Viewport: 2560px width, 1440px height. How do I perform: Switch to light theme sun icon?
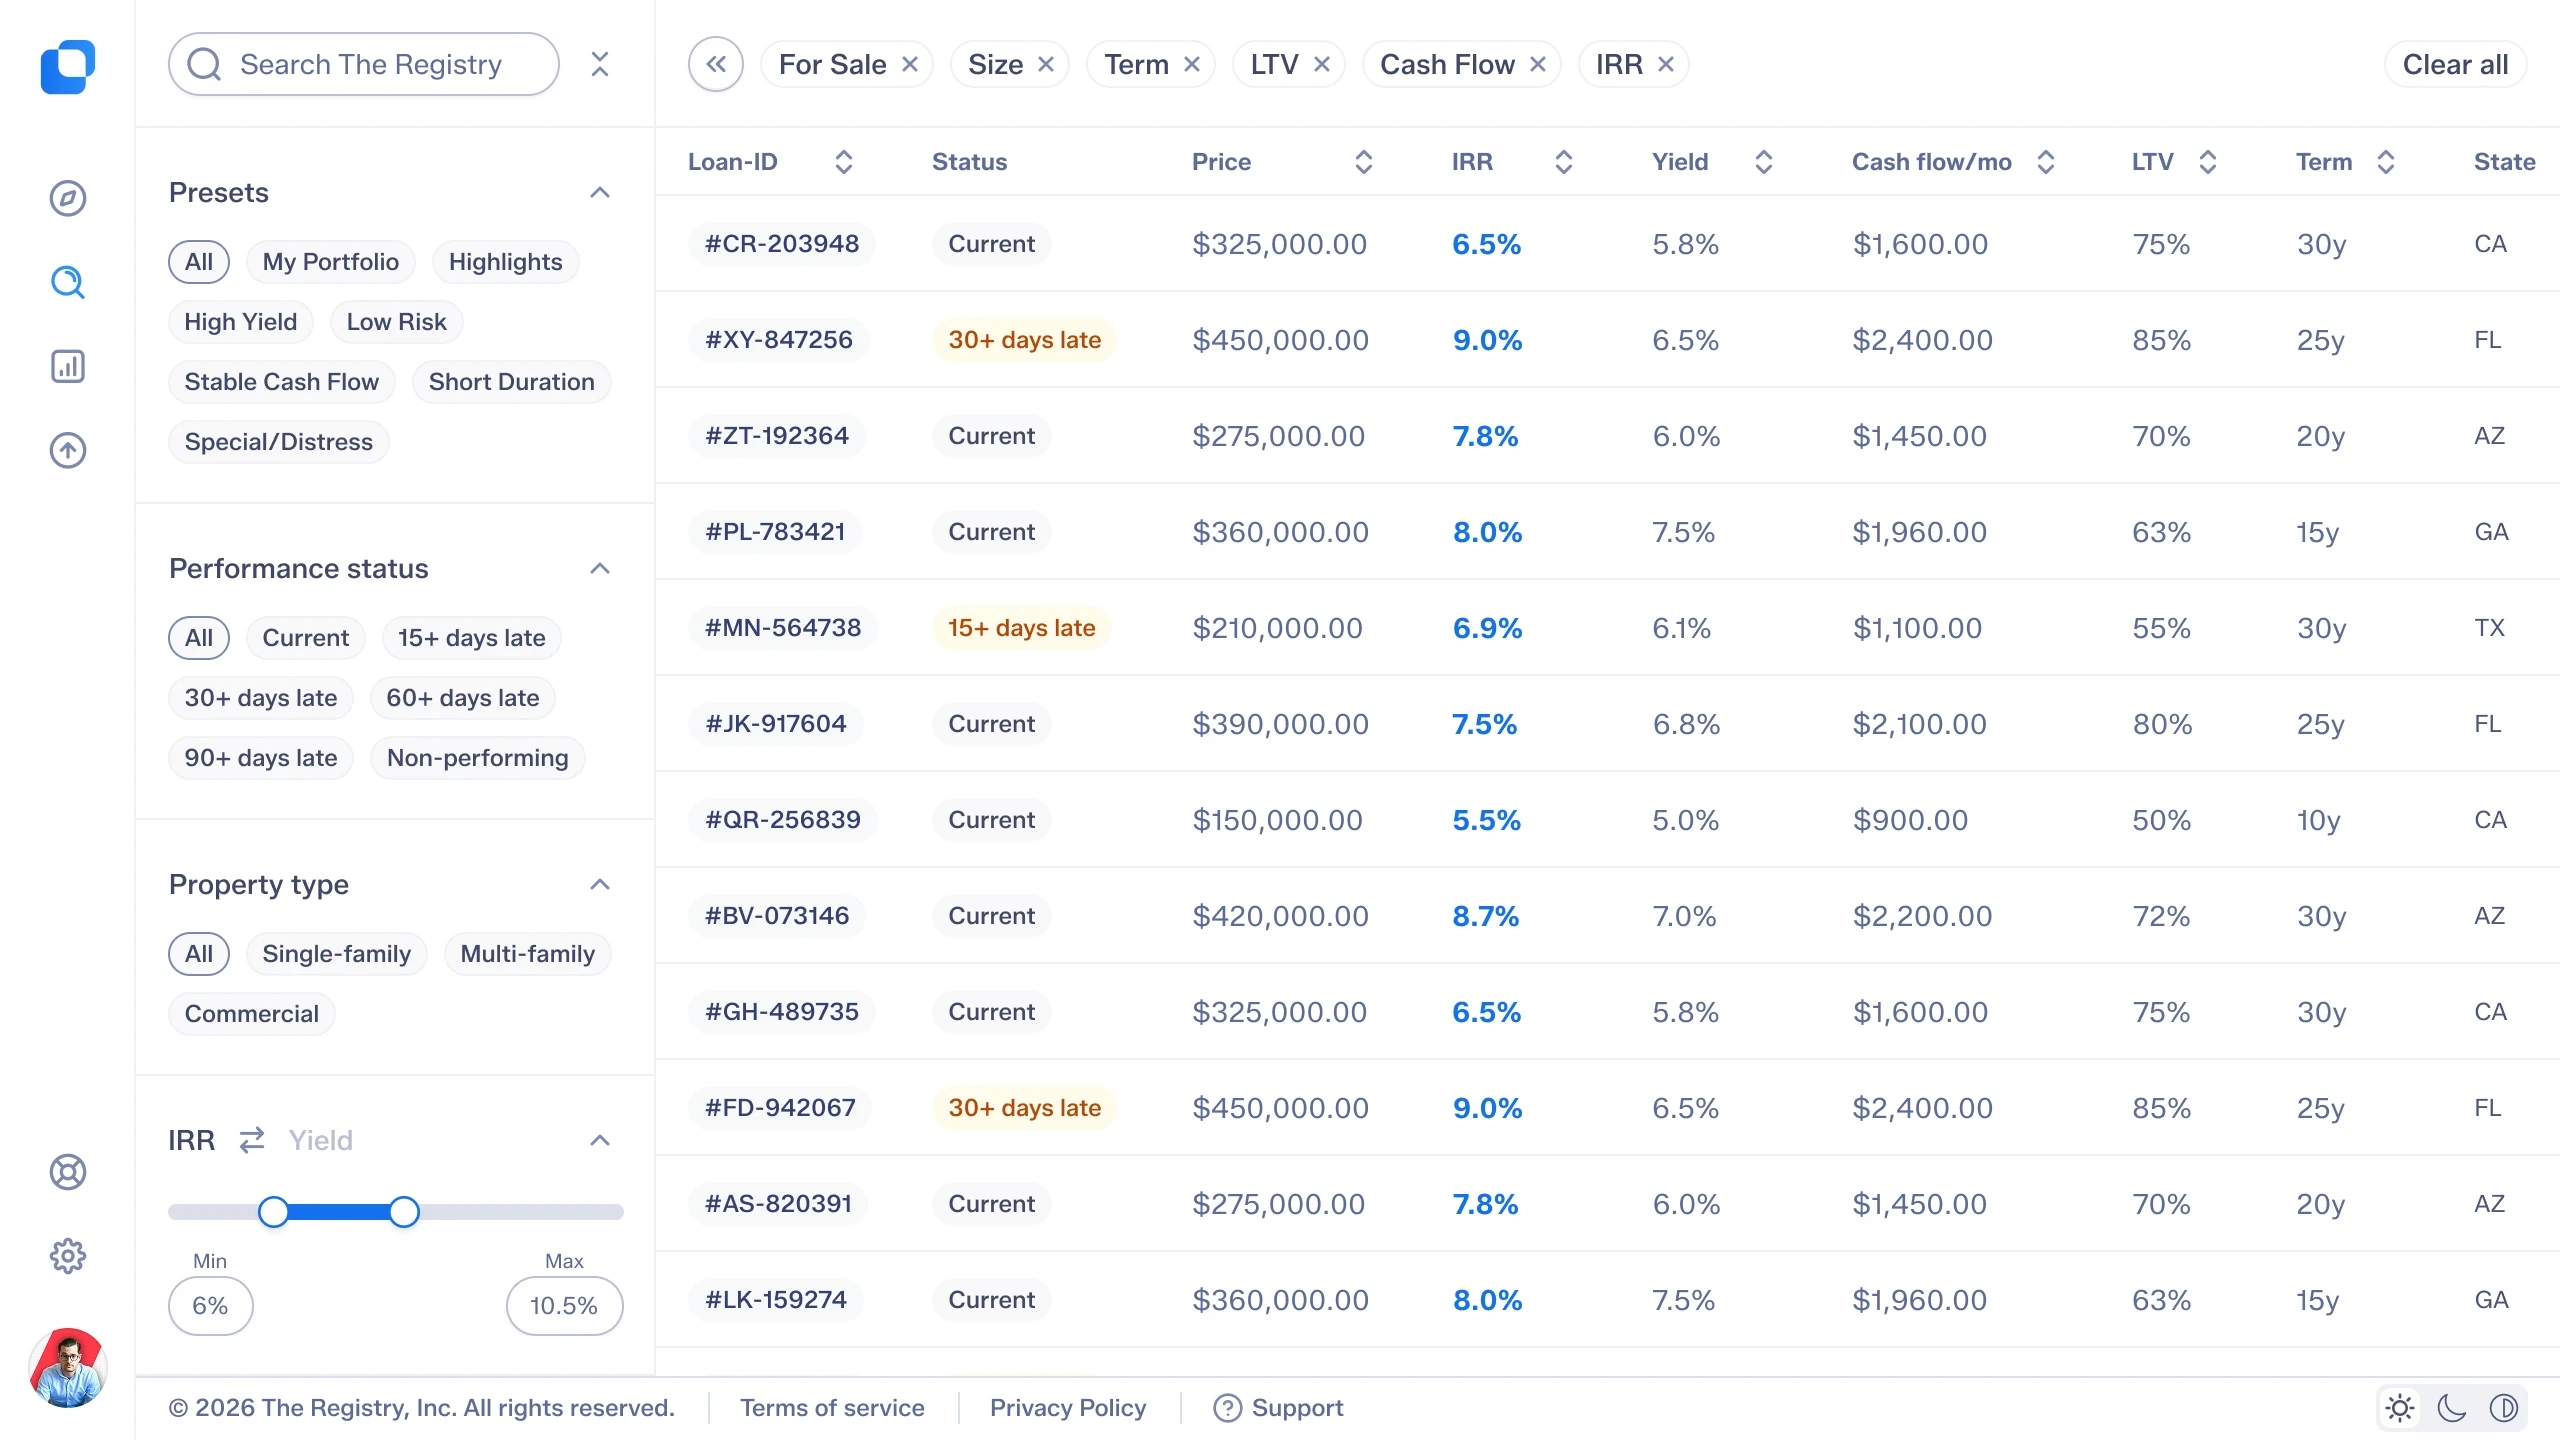[x=2400, y=1408]
